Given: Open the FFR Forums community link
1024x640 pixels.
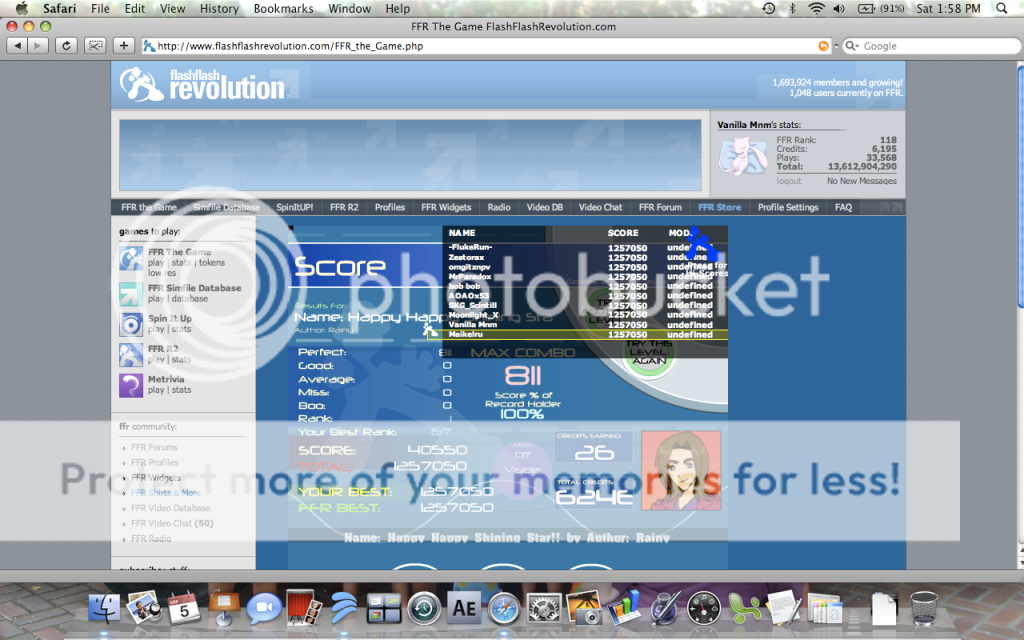Looking at the screenshot, I should coord(154,448).
